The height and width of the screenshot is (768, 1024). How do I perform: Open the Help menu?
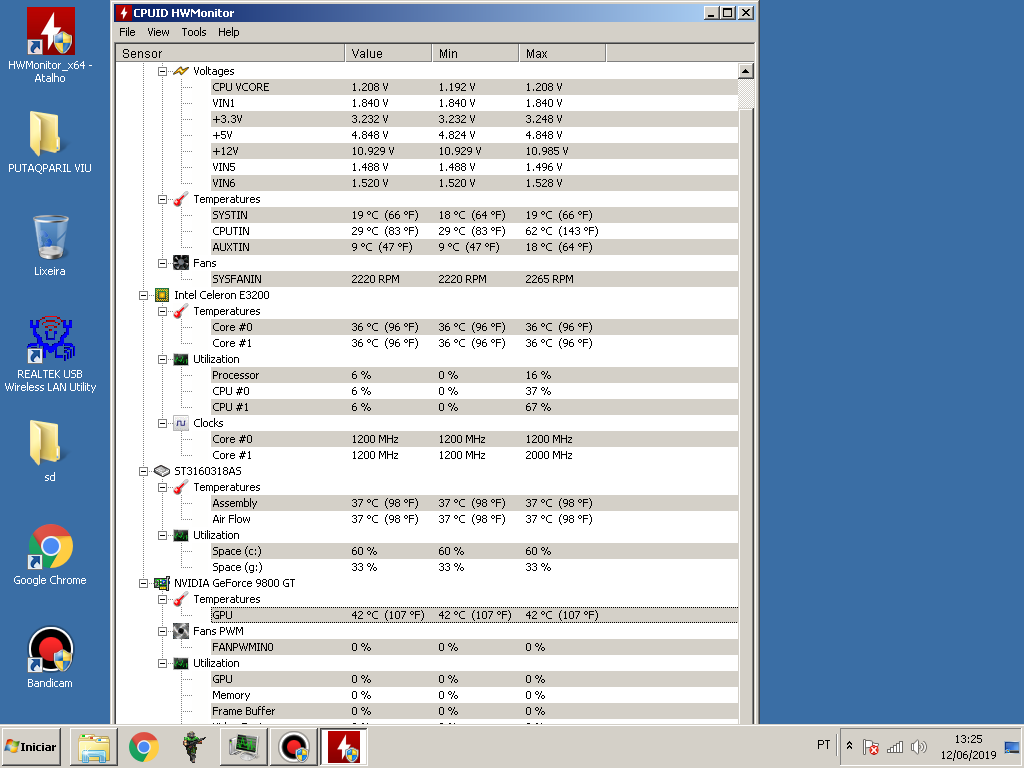pos(229,32)
